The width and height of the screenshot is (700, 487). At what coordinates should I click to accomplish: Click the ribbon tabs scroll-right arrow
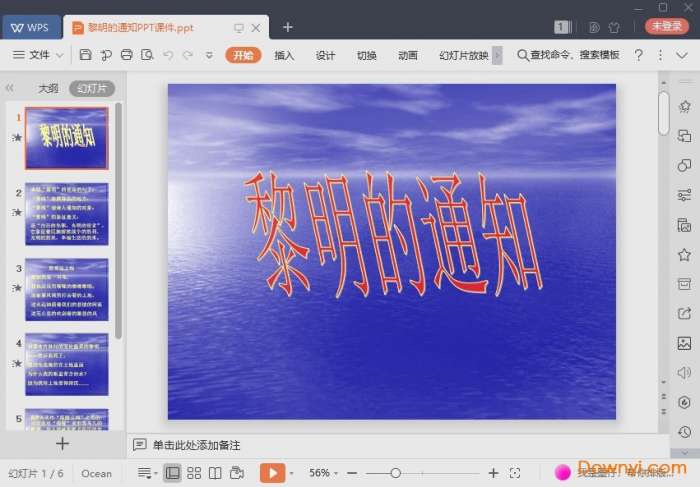pos(497,55)
